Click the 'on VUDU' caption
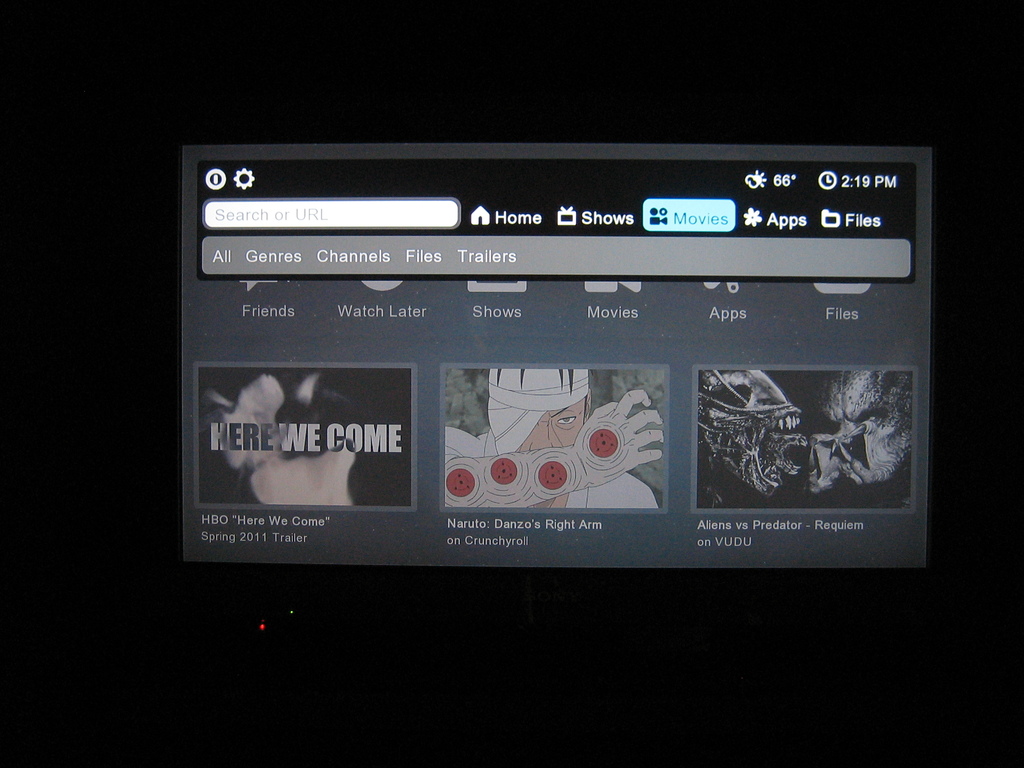 click(x=724, y=542)
